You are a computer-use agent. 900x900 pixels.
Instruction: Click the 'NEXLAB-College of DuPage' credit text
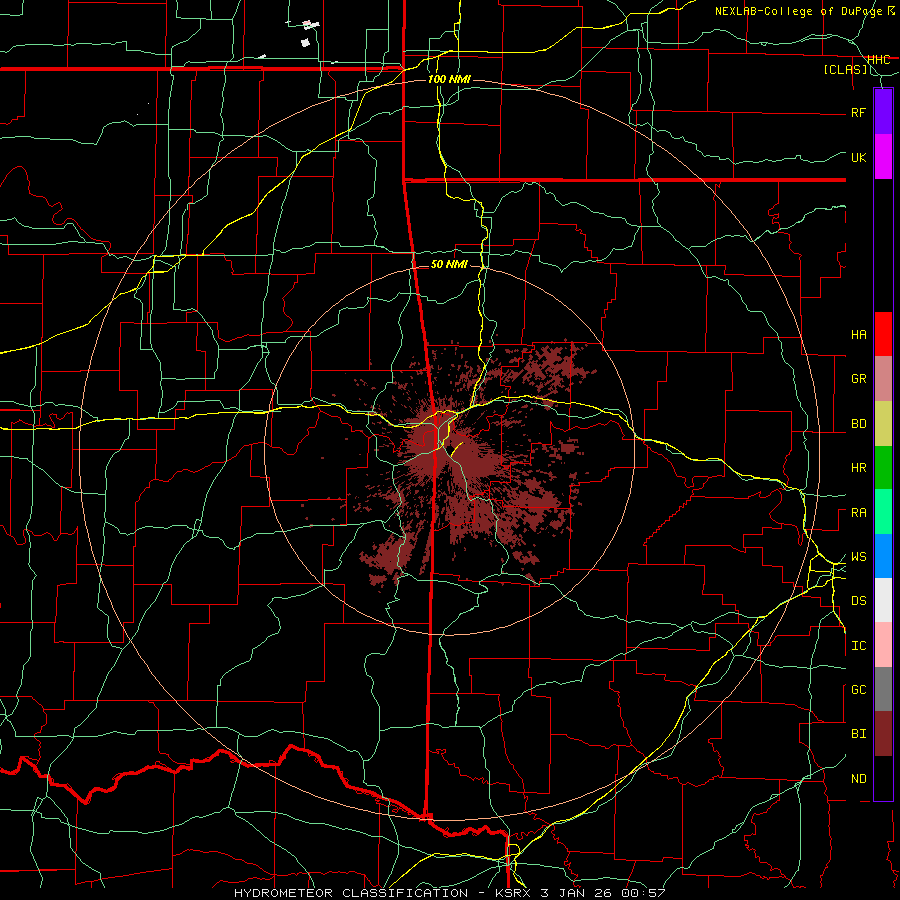click(x=799, y=11)
